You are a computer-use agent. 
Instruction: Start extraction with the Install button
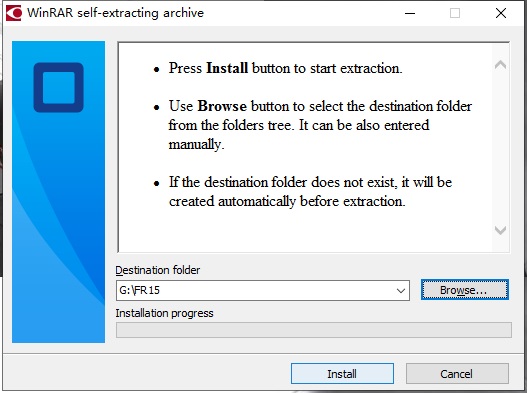pos(342,374)
